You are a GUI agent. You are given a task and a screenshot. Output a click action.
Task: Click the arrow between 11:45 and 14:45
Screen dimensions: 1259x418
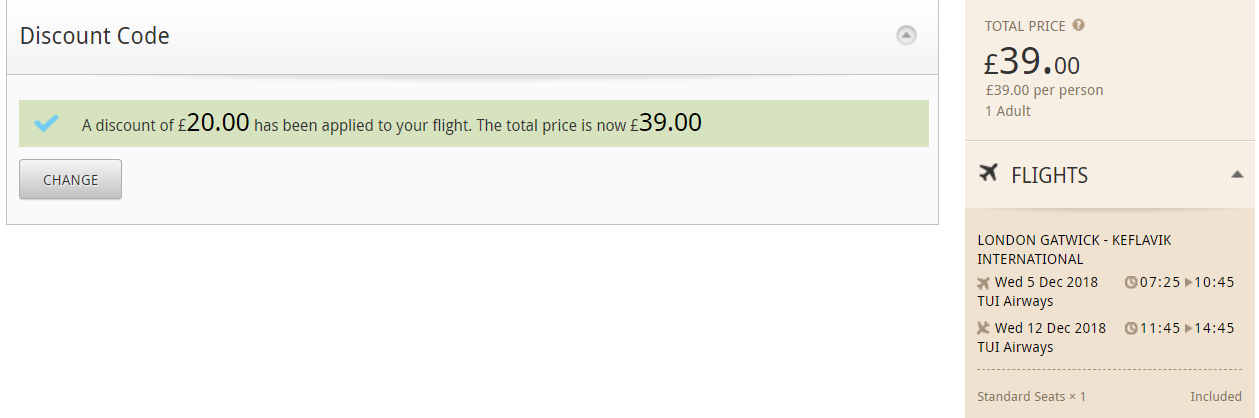1189,328
